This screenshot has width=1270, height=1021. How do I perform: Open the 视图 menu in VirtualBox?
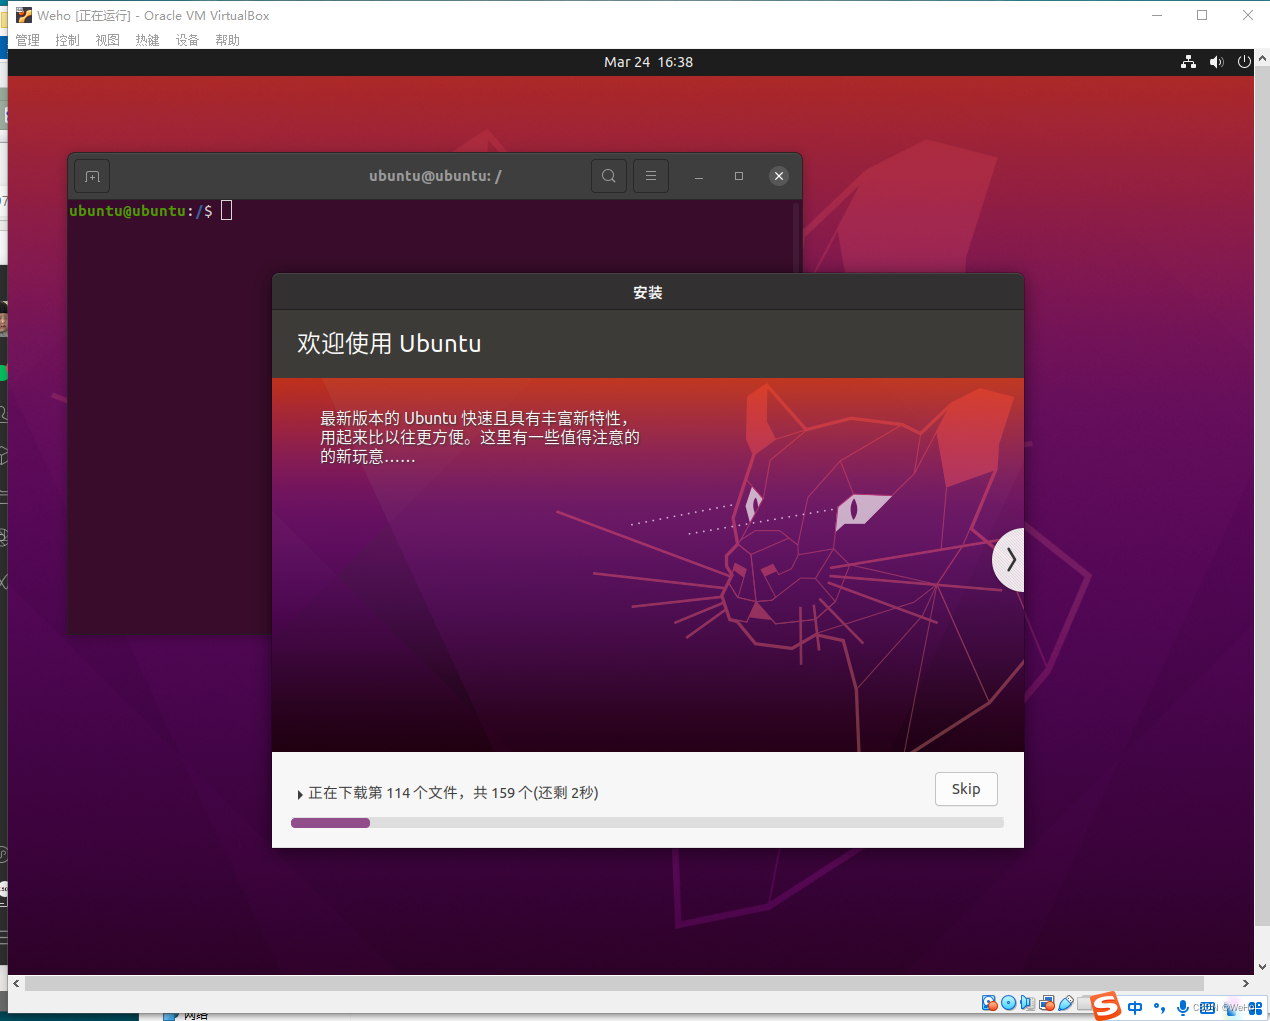[x=108, y=40]
